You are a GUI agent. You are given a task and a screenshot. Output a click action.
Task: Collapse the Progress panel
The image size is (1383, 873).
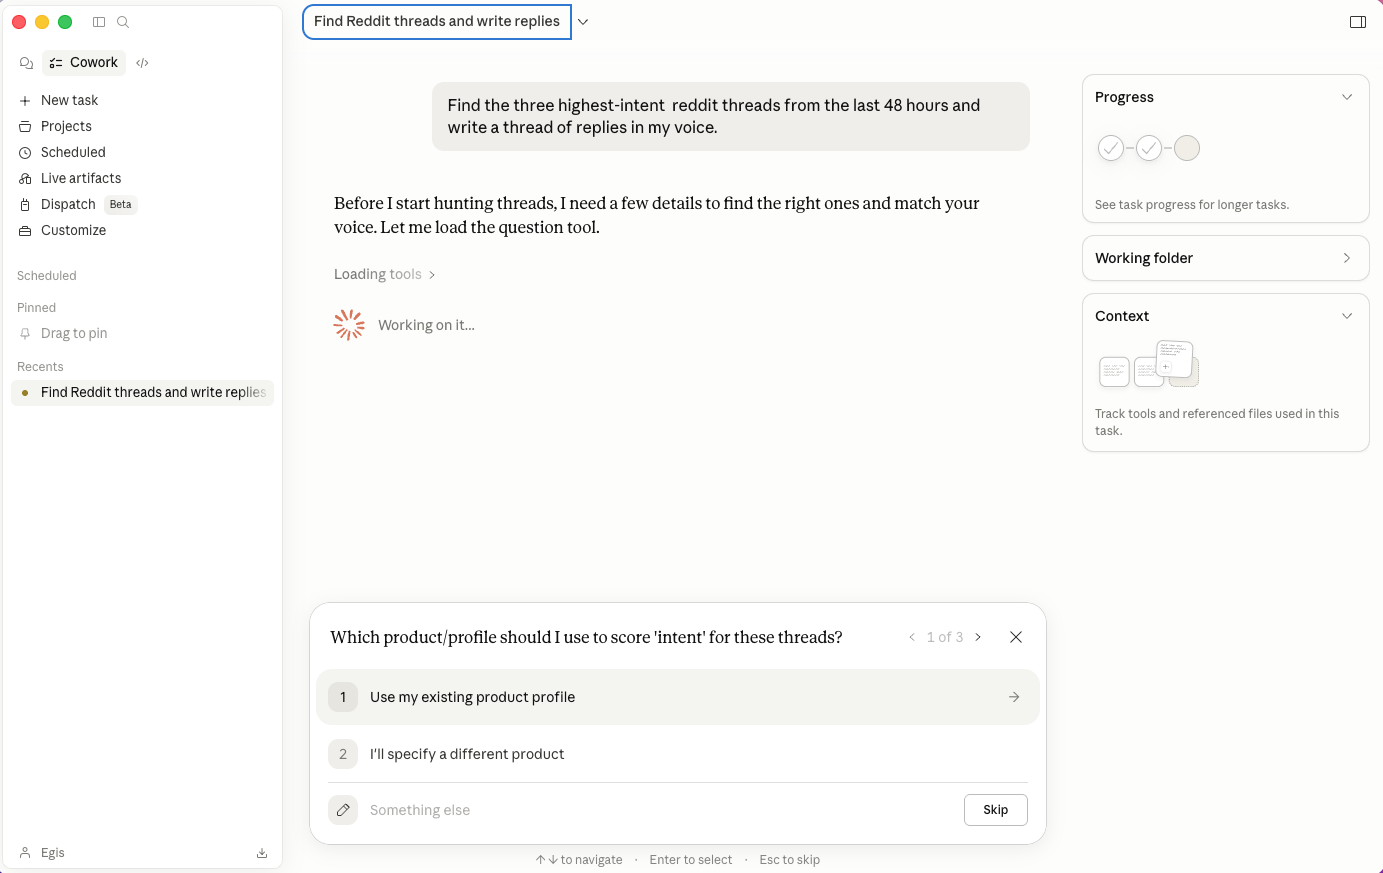1347,97
